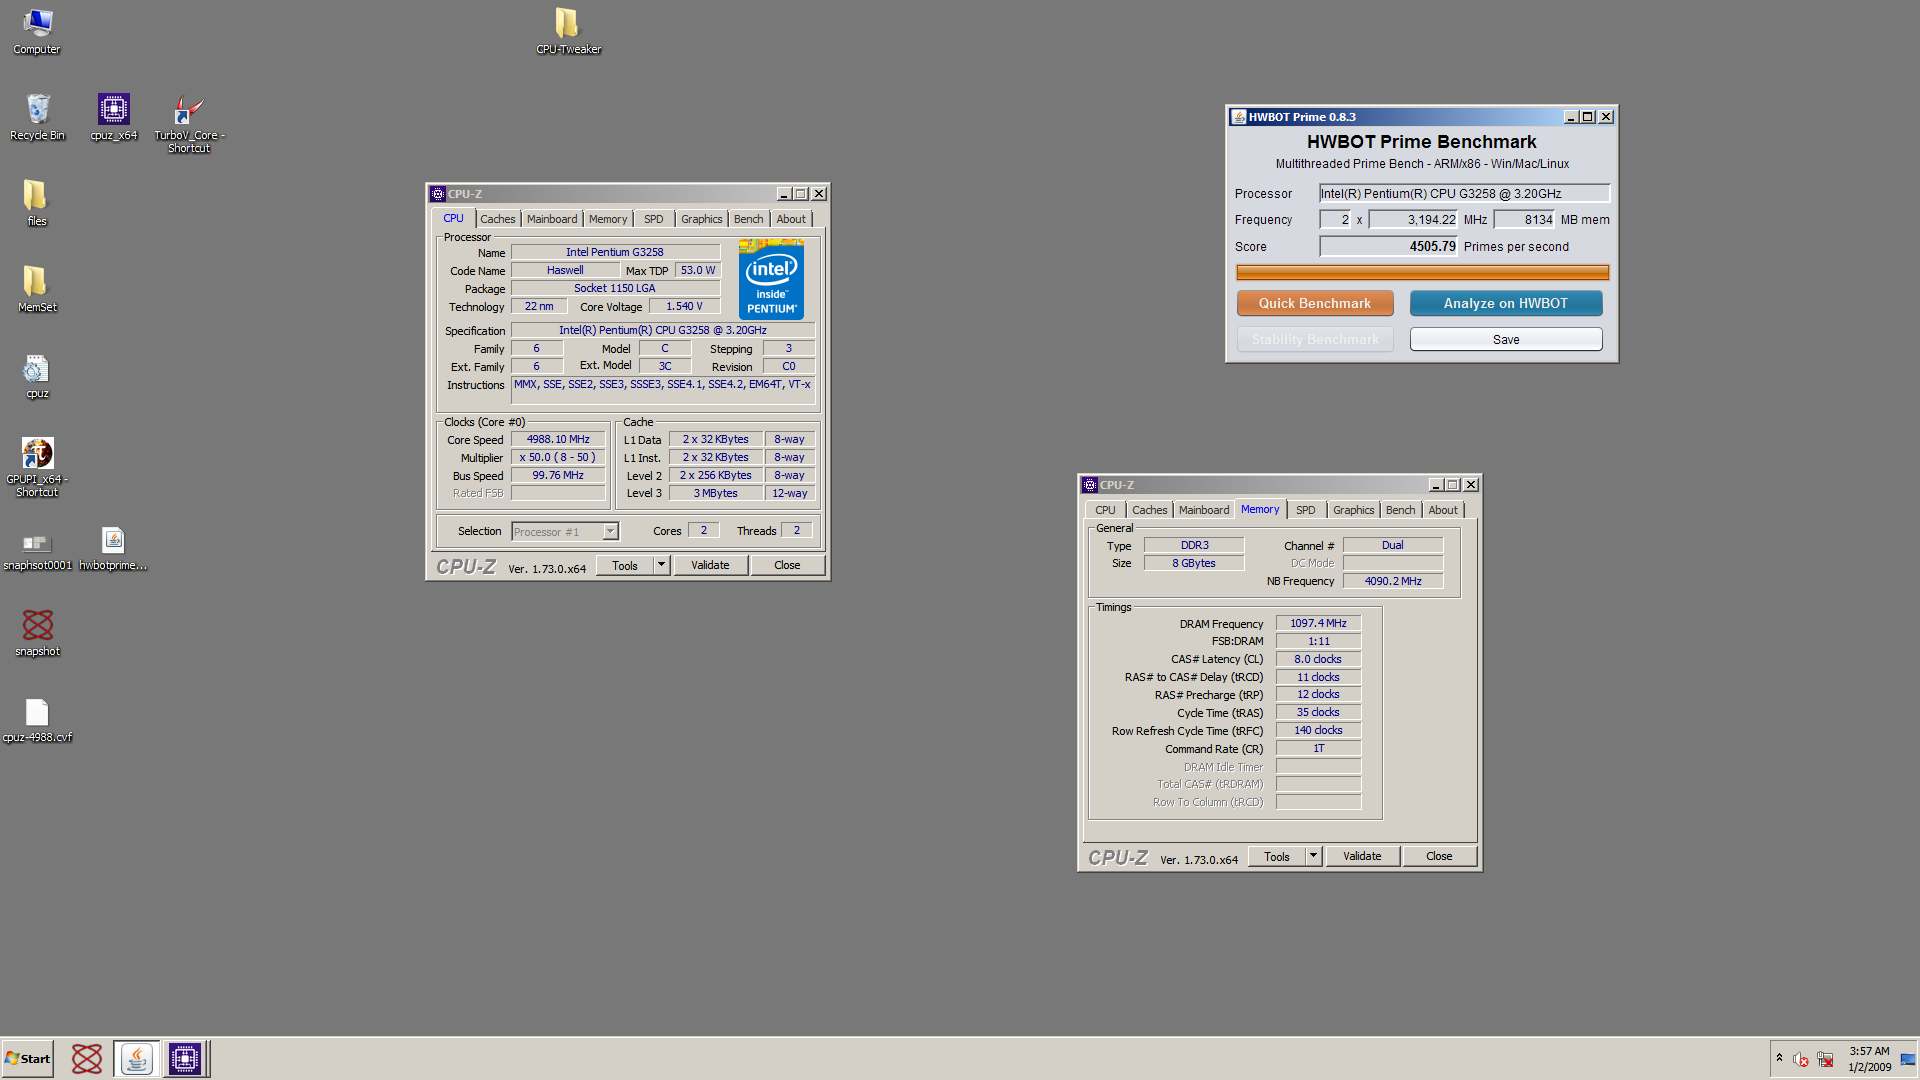Click Tools button in CPU window

point(625,565)
